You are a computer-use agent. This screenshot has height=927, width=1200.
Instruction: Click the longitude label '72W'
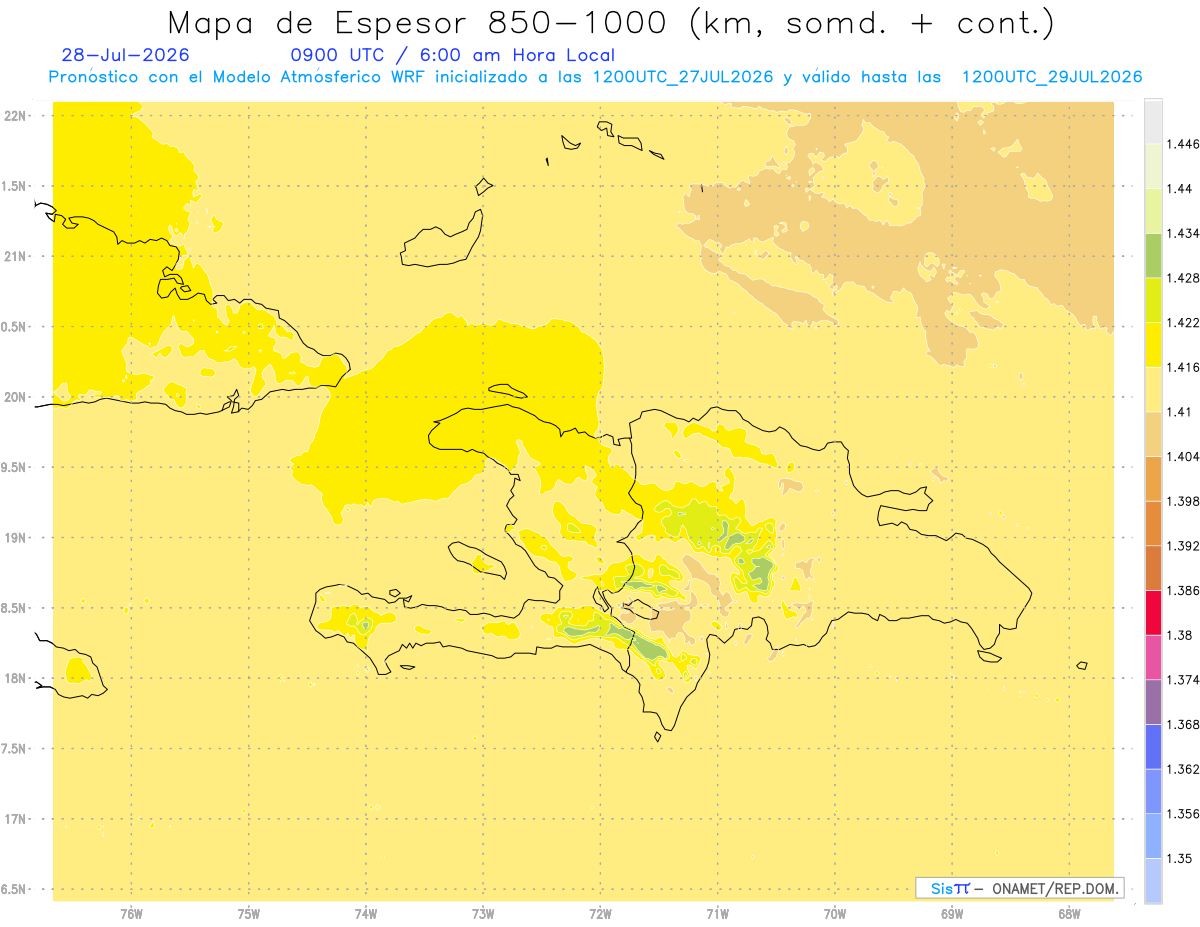(x=600, y=914)
